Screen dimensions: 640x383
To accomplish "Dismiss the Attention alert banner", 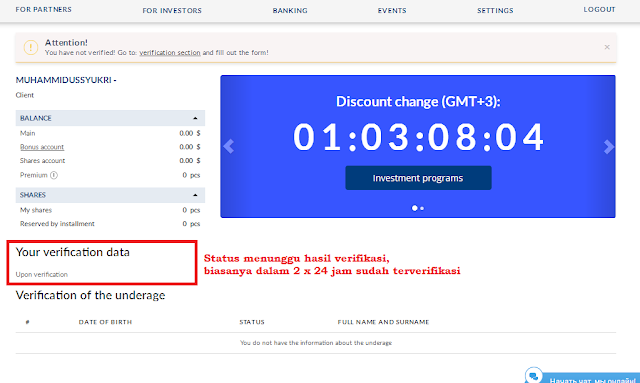I will tap(607, 47).
